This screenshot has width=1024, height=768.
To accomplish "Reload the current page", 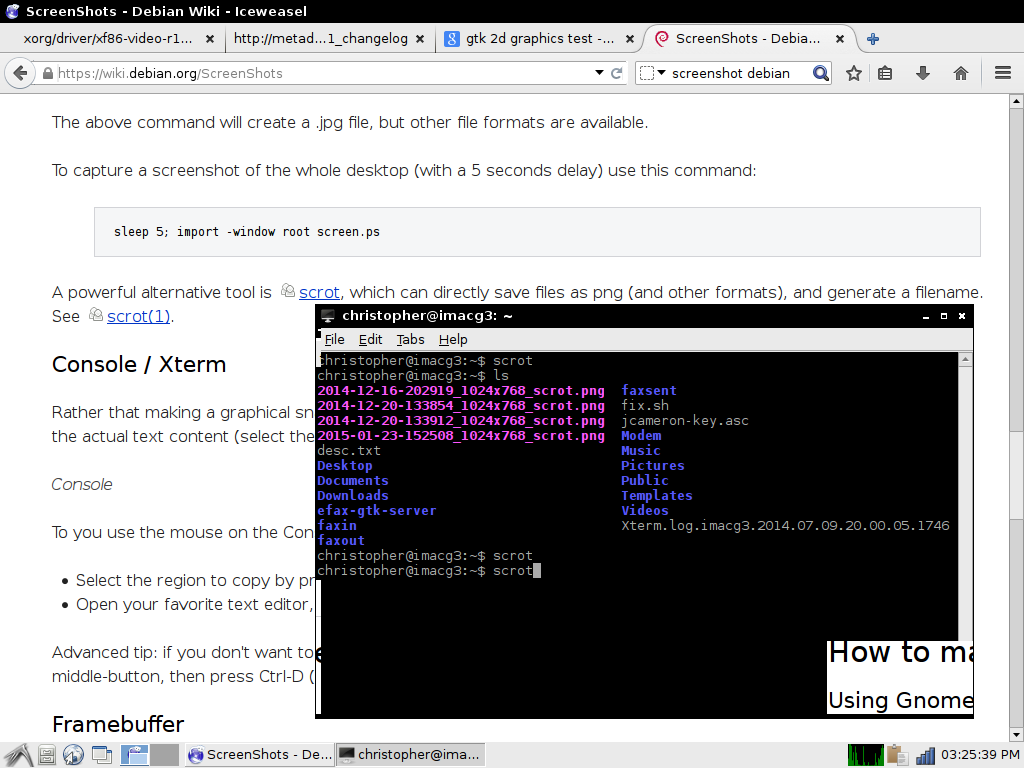I will pos(617,73).
